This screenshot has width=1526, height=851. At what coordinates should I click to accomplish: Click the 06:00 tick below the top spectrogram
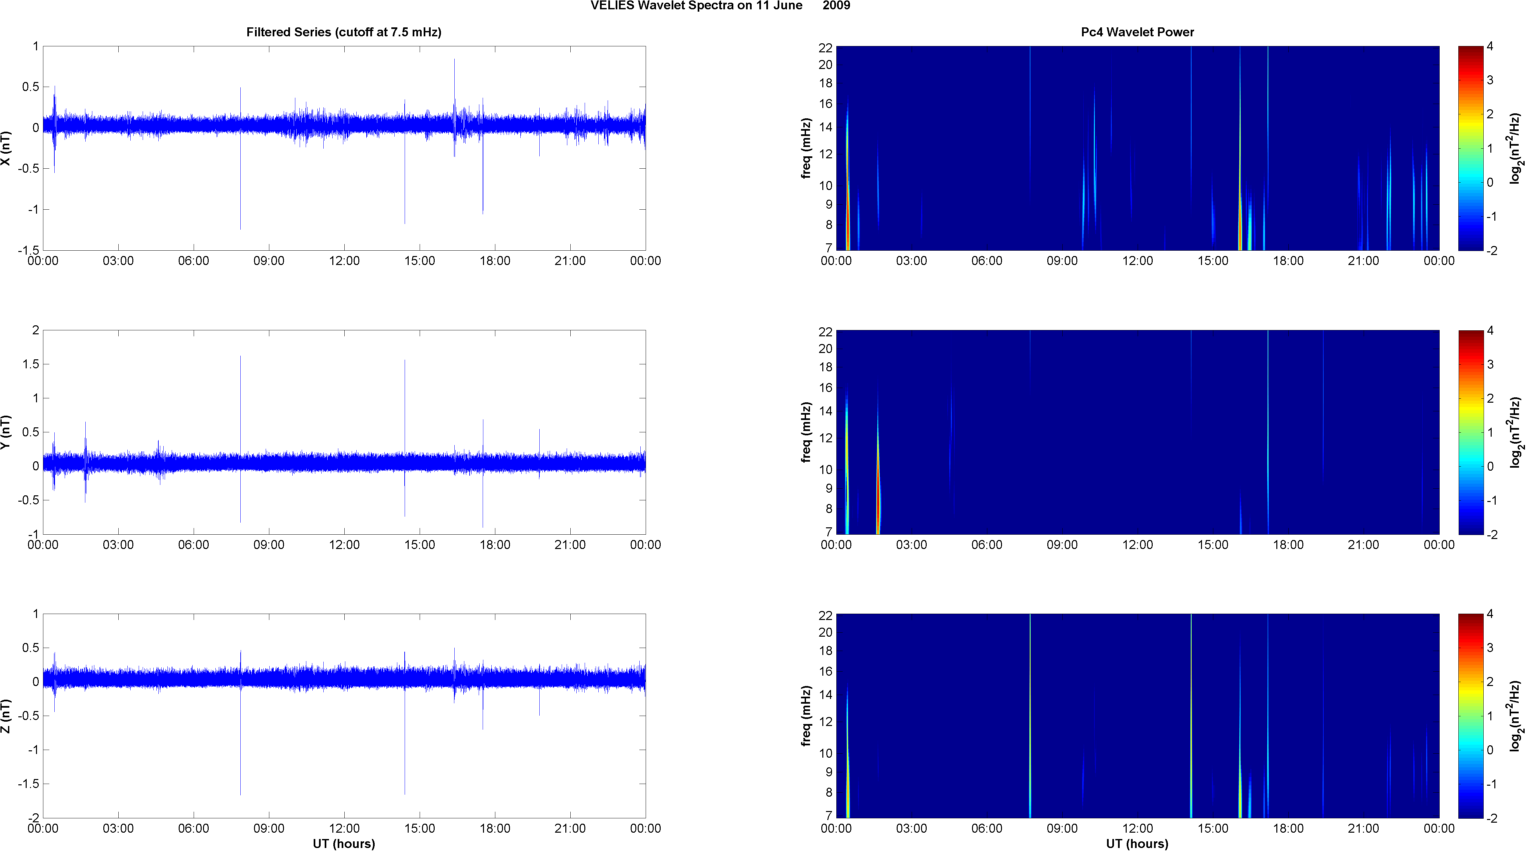[x=986, y=261]
